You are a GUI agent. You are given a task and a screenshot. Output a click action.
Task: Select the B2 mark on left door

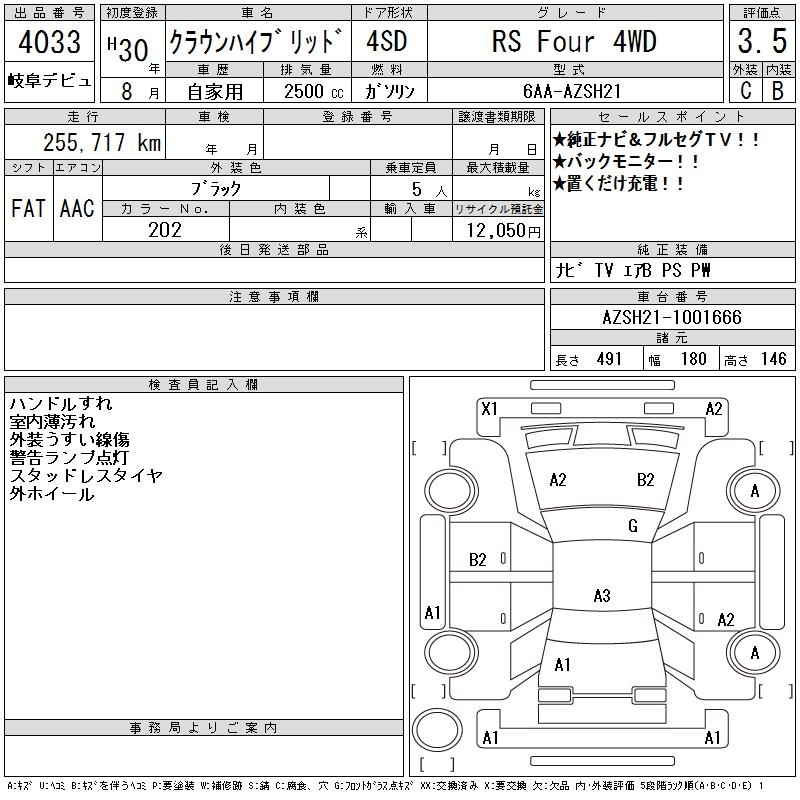click(x=478, y=560)
